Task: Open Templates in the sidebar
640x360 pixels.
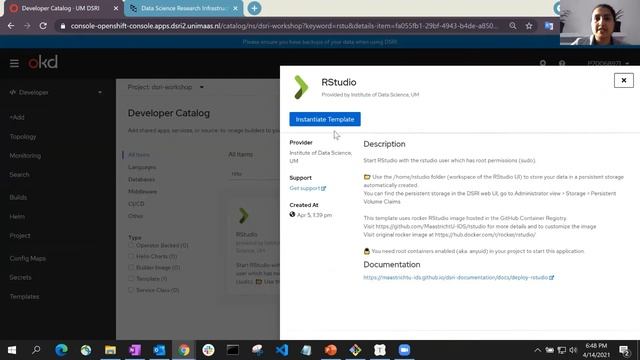Action: [x=24, y=297]
